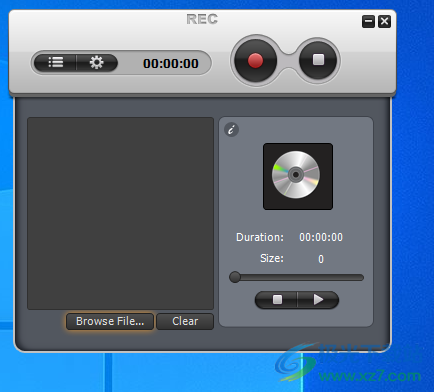Stop recording with the large stop button
Image resolution: width=434 pixels, height=392 pixels.
[318, 60]
